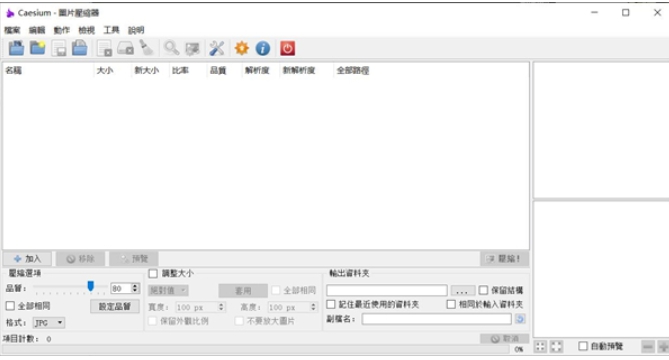Enable 記住最近使用的資料夾 checkbox
Image resolution: width=669 pixels, height=360 pixels.
[331, 304]
